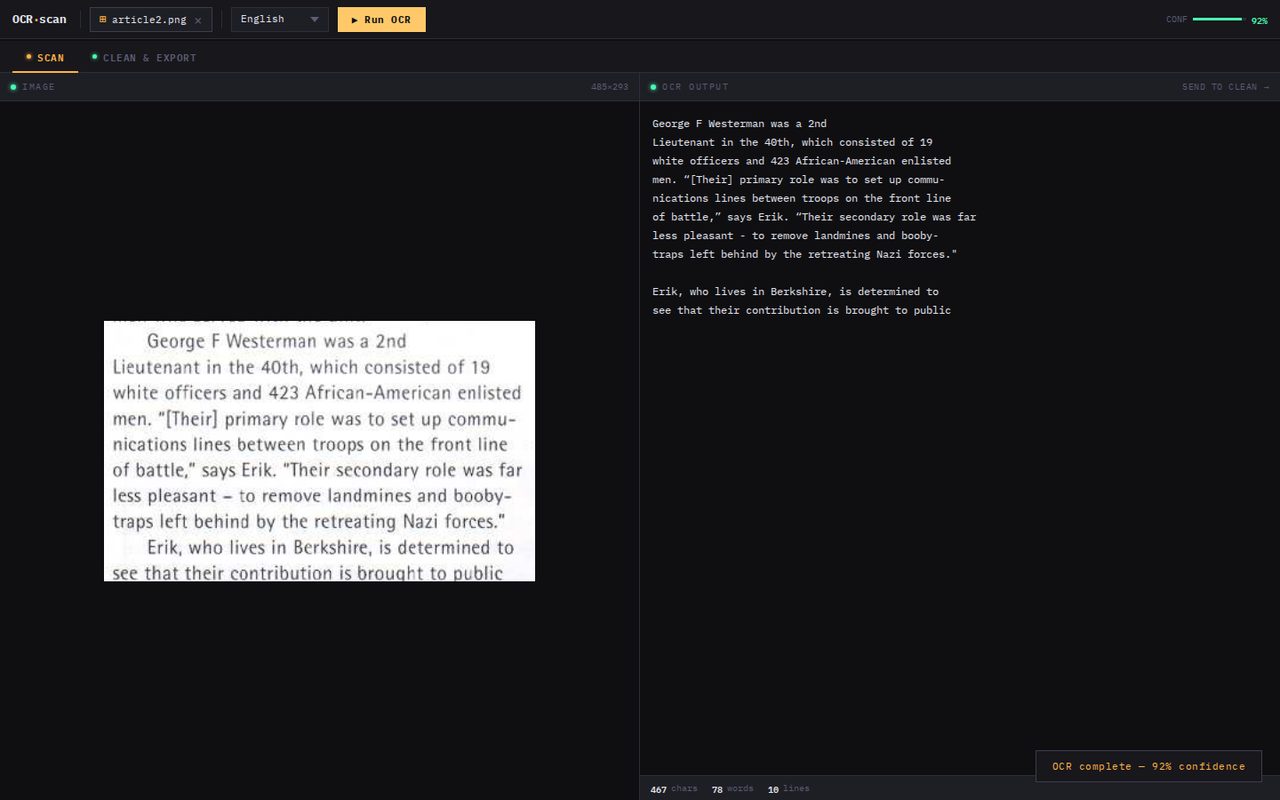This screenshot has height=800, width=1280.
Task: Click the confidence progress bar
Action: click(x=1217, y=19)
